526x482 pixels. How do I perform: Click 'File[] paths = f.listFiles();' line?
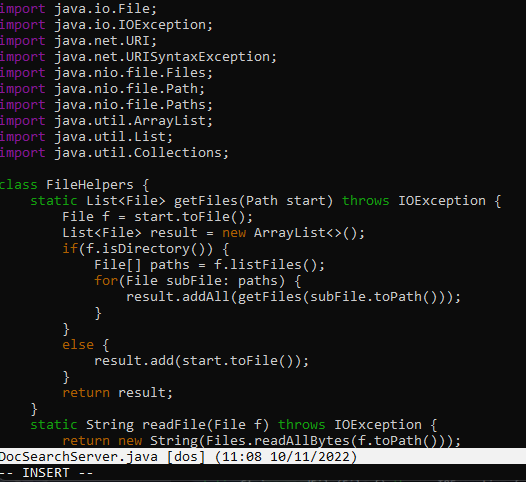click(209, 265)
